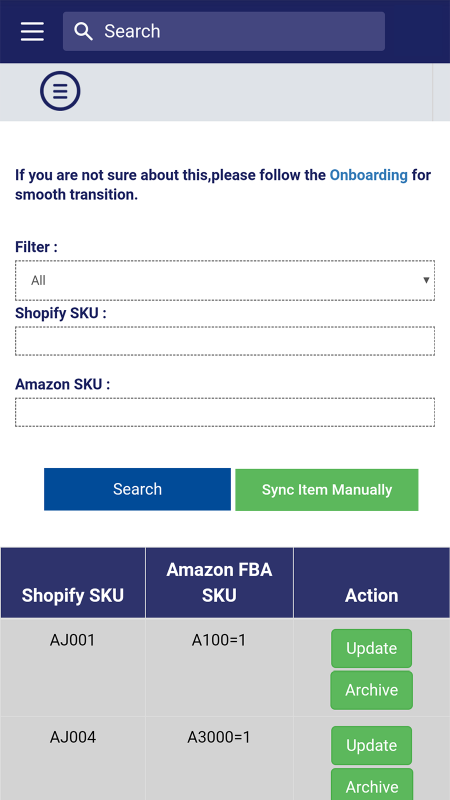Click the blue Search button
450x800 pixels.
coord(137,489)
